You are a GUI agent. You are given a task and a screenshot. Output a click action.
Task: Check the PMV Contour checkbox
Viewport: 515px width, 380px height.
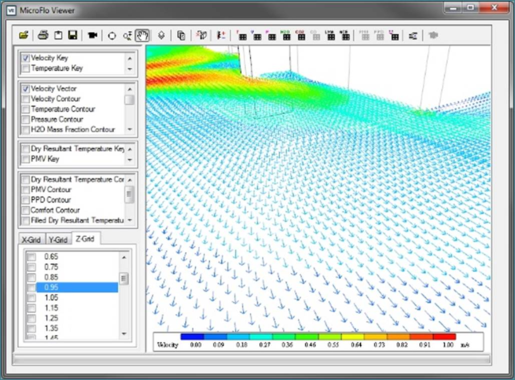[x=26, y=190]
